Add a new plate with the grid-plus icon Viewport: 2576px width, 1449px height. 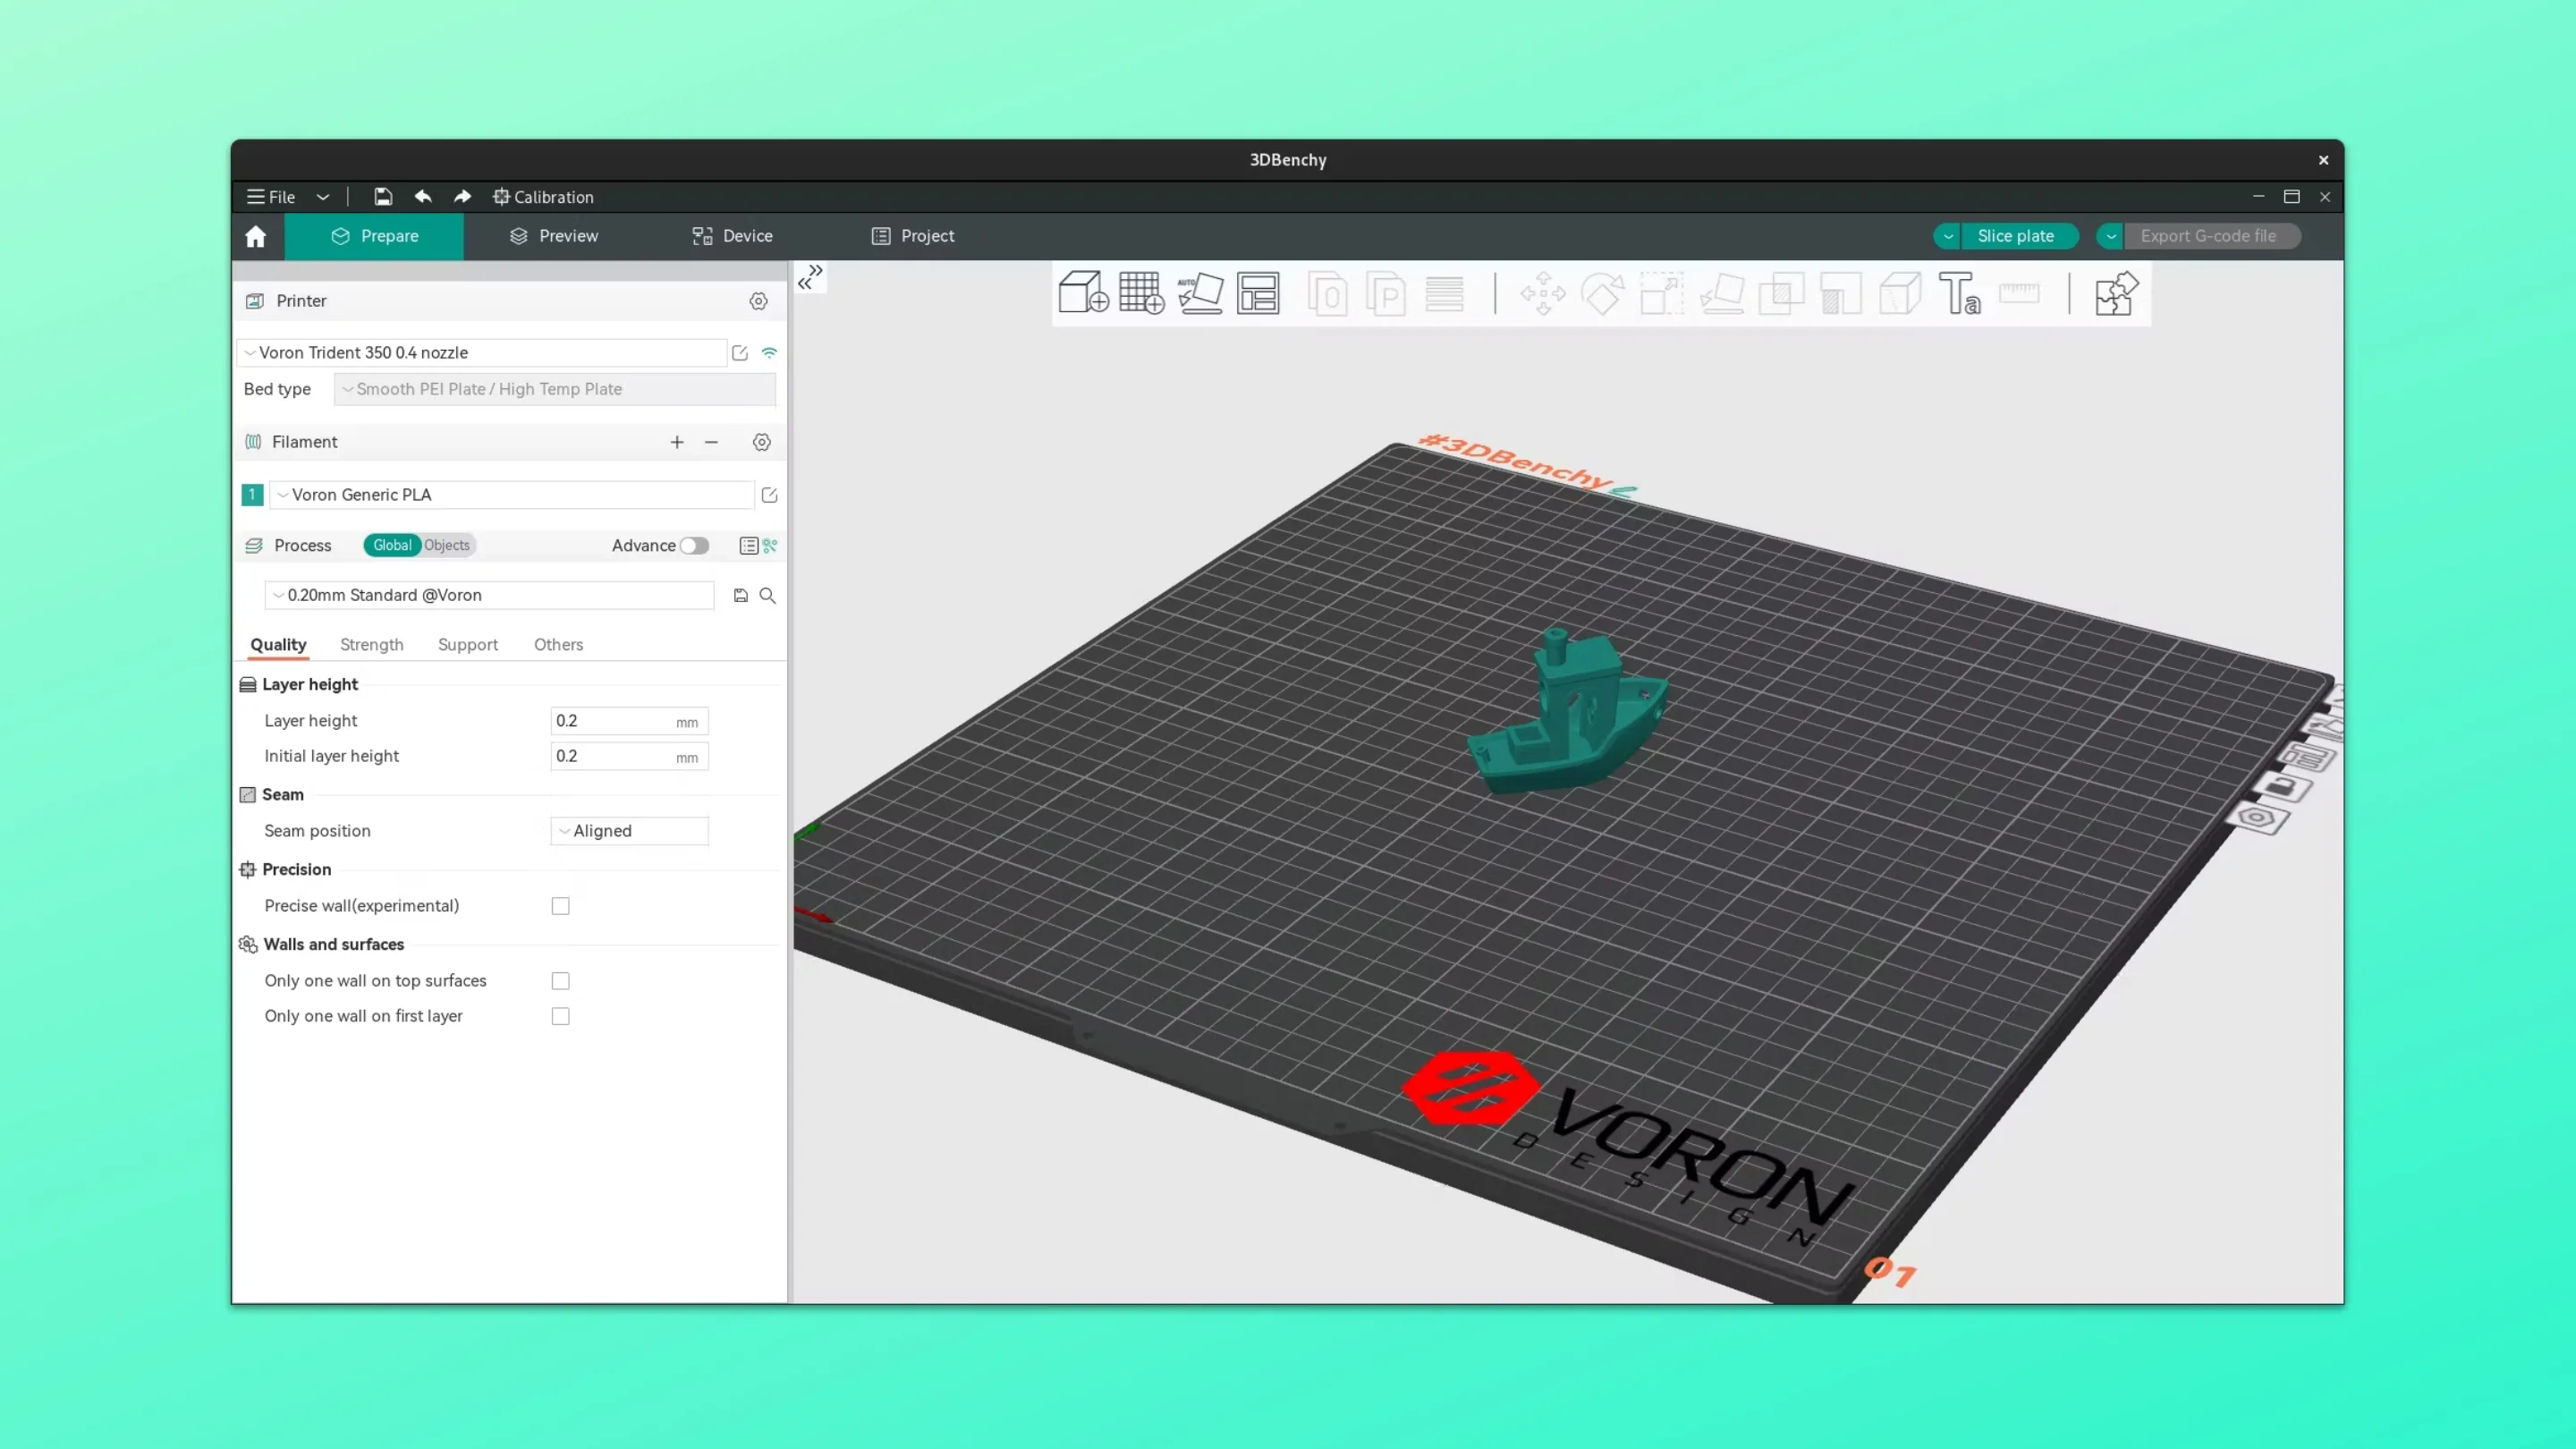pos(1141,293)
